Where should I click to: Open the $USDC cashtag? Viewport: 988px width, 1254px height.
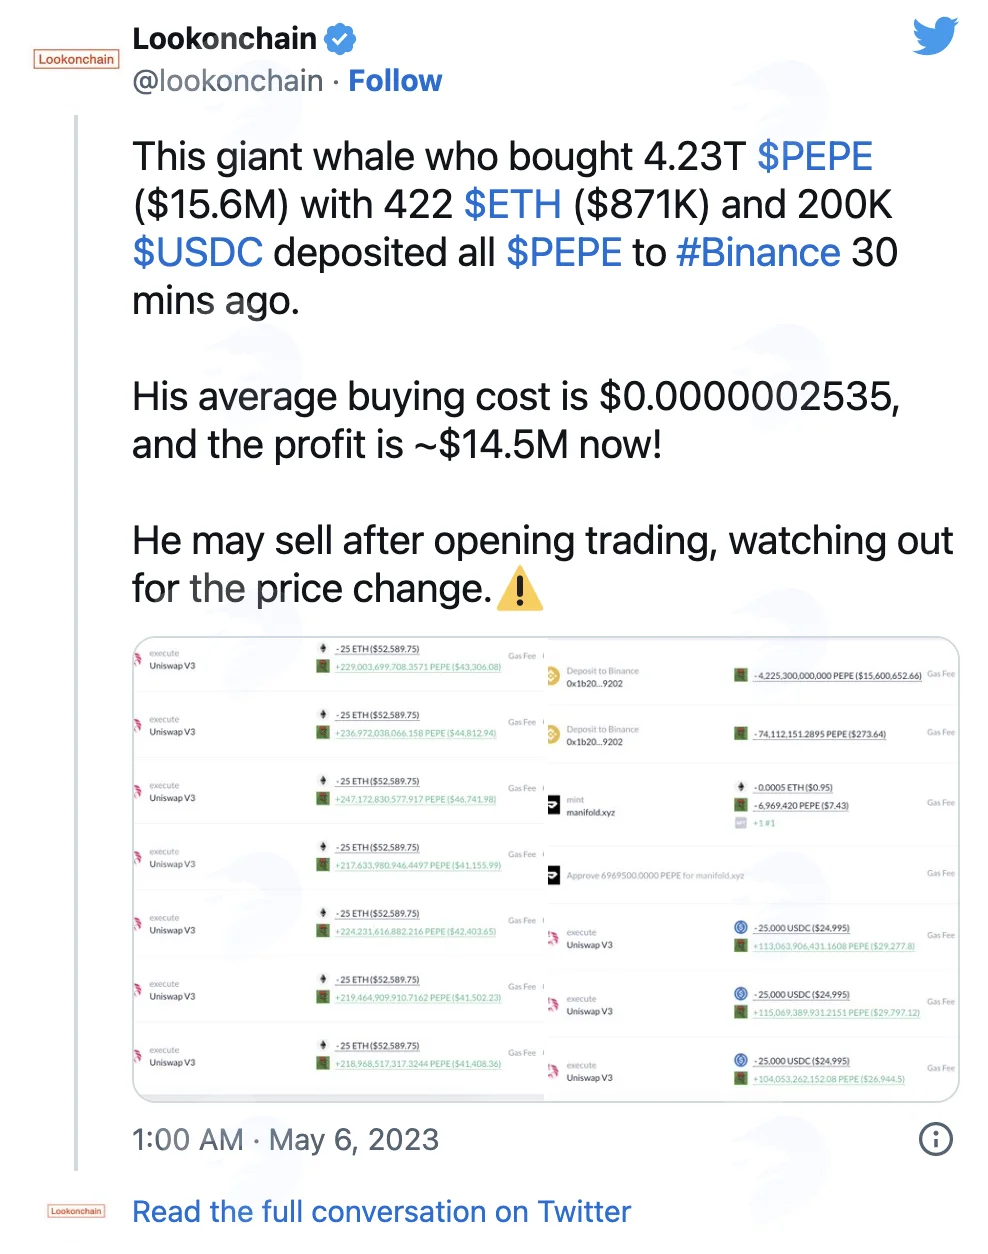click(x=198, y=253)
